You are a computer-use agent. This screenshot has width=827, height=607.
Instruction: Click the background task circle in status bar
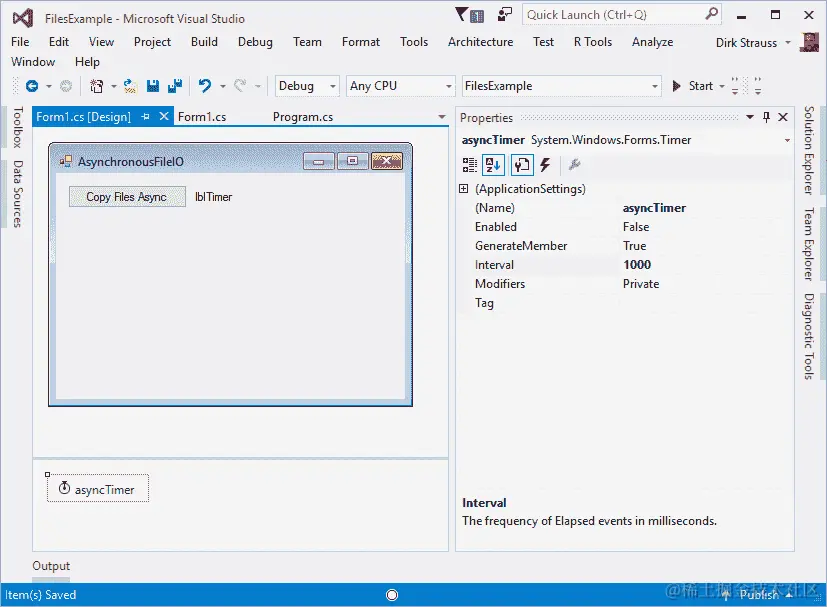point(392,595)
